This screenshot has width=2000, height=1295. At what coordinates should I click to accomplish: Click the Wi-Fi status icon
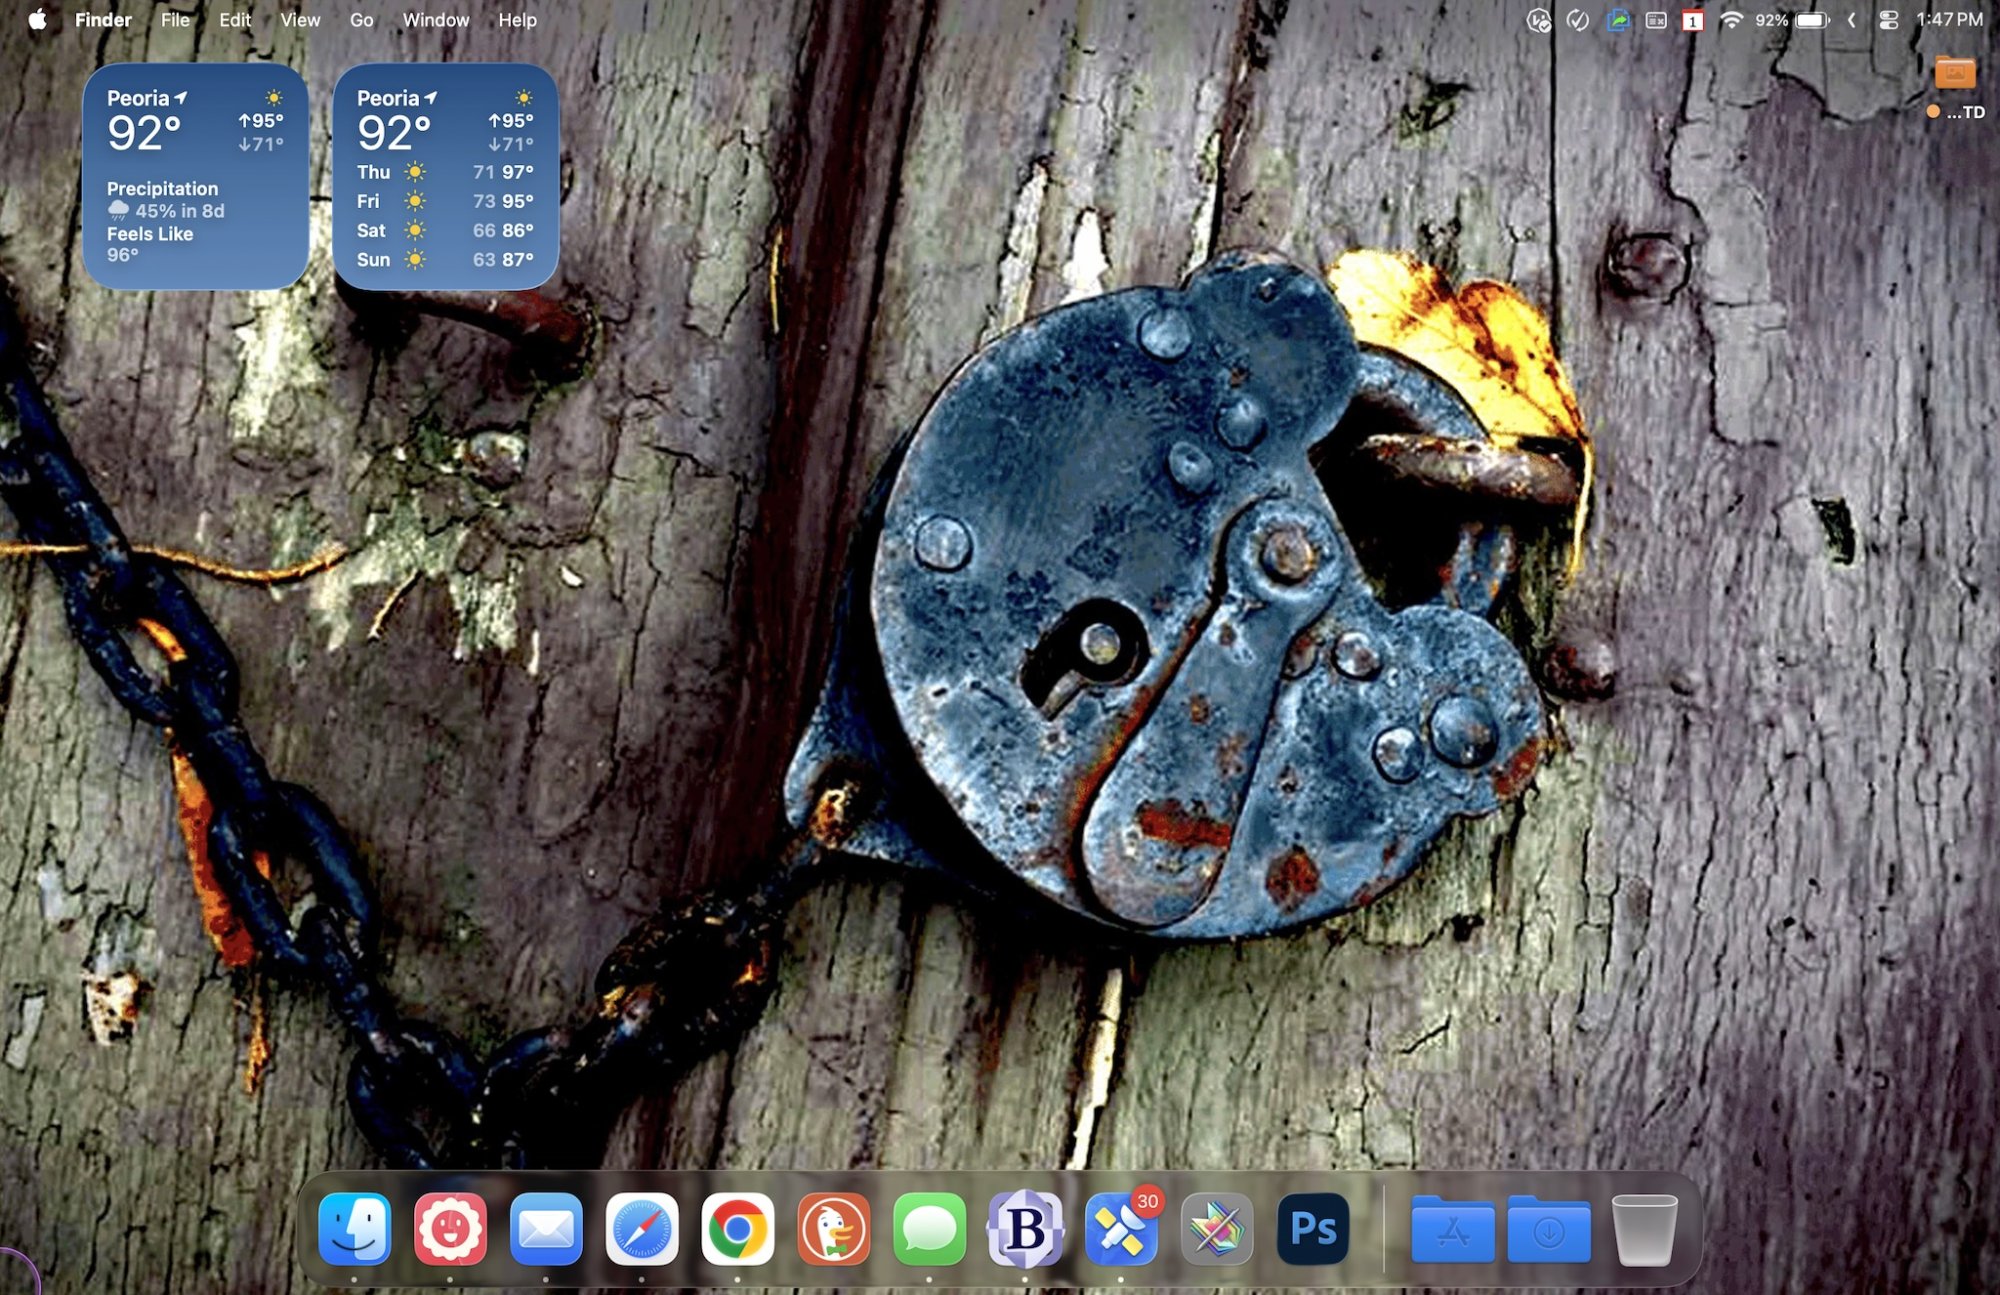tap(1731, 20)
